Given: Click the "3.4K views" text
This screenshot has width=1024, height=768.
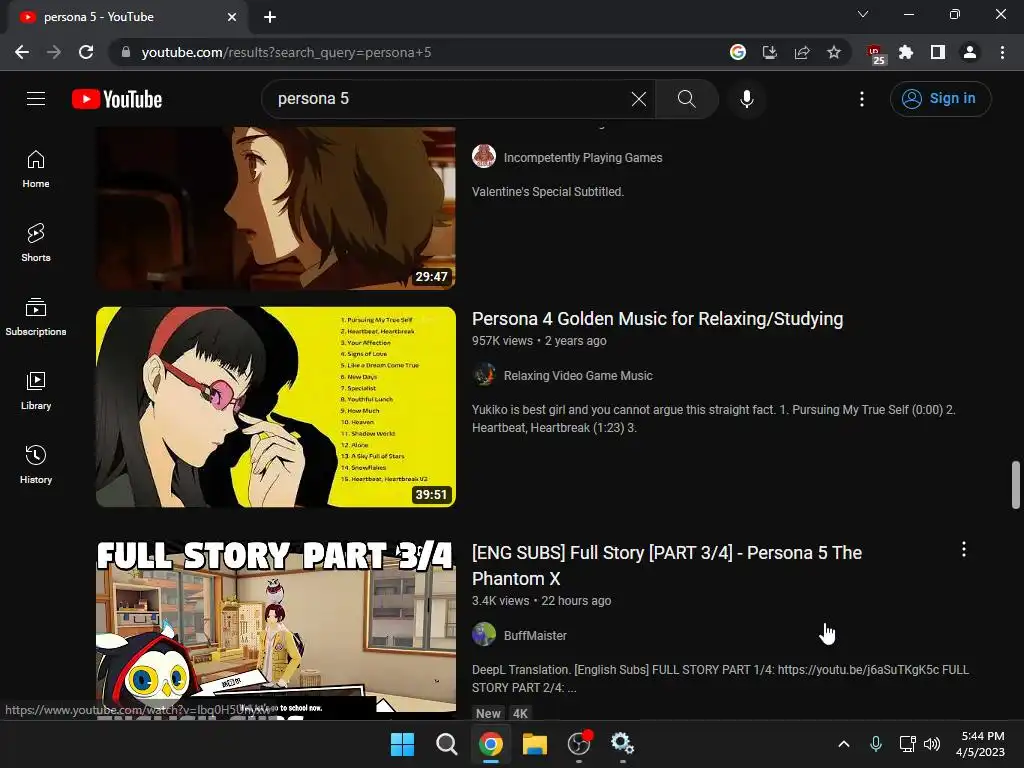Looking at the screenshot, I should click(x=500, y=601).
